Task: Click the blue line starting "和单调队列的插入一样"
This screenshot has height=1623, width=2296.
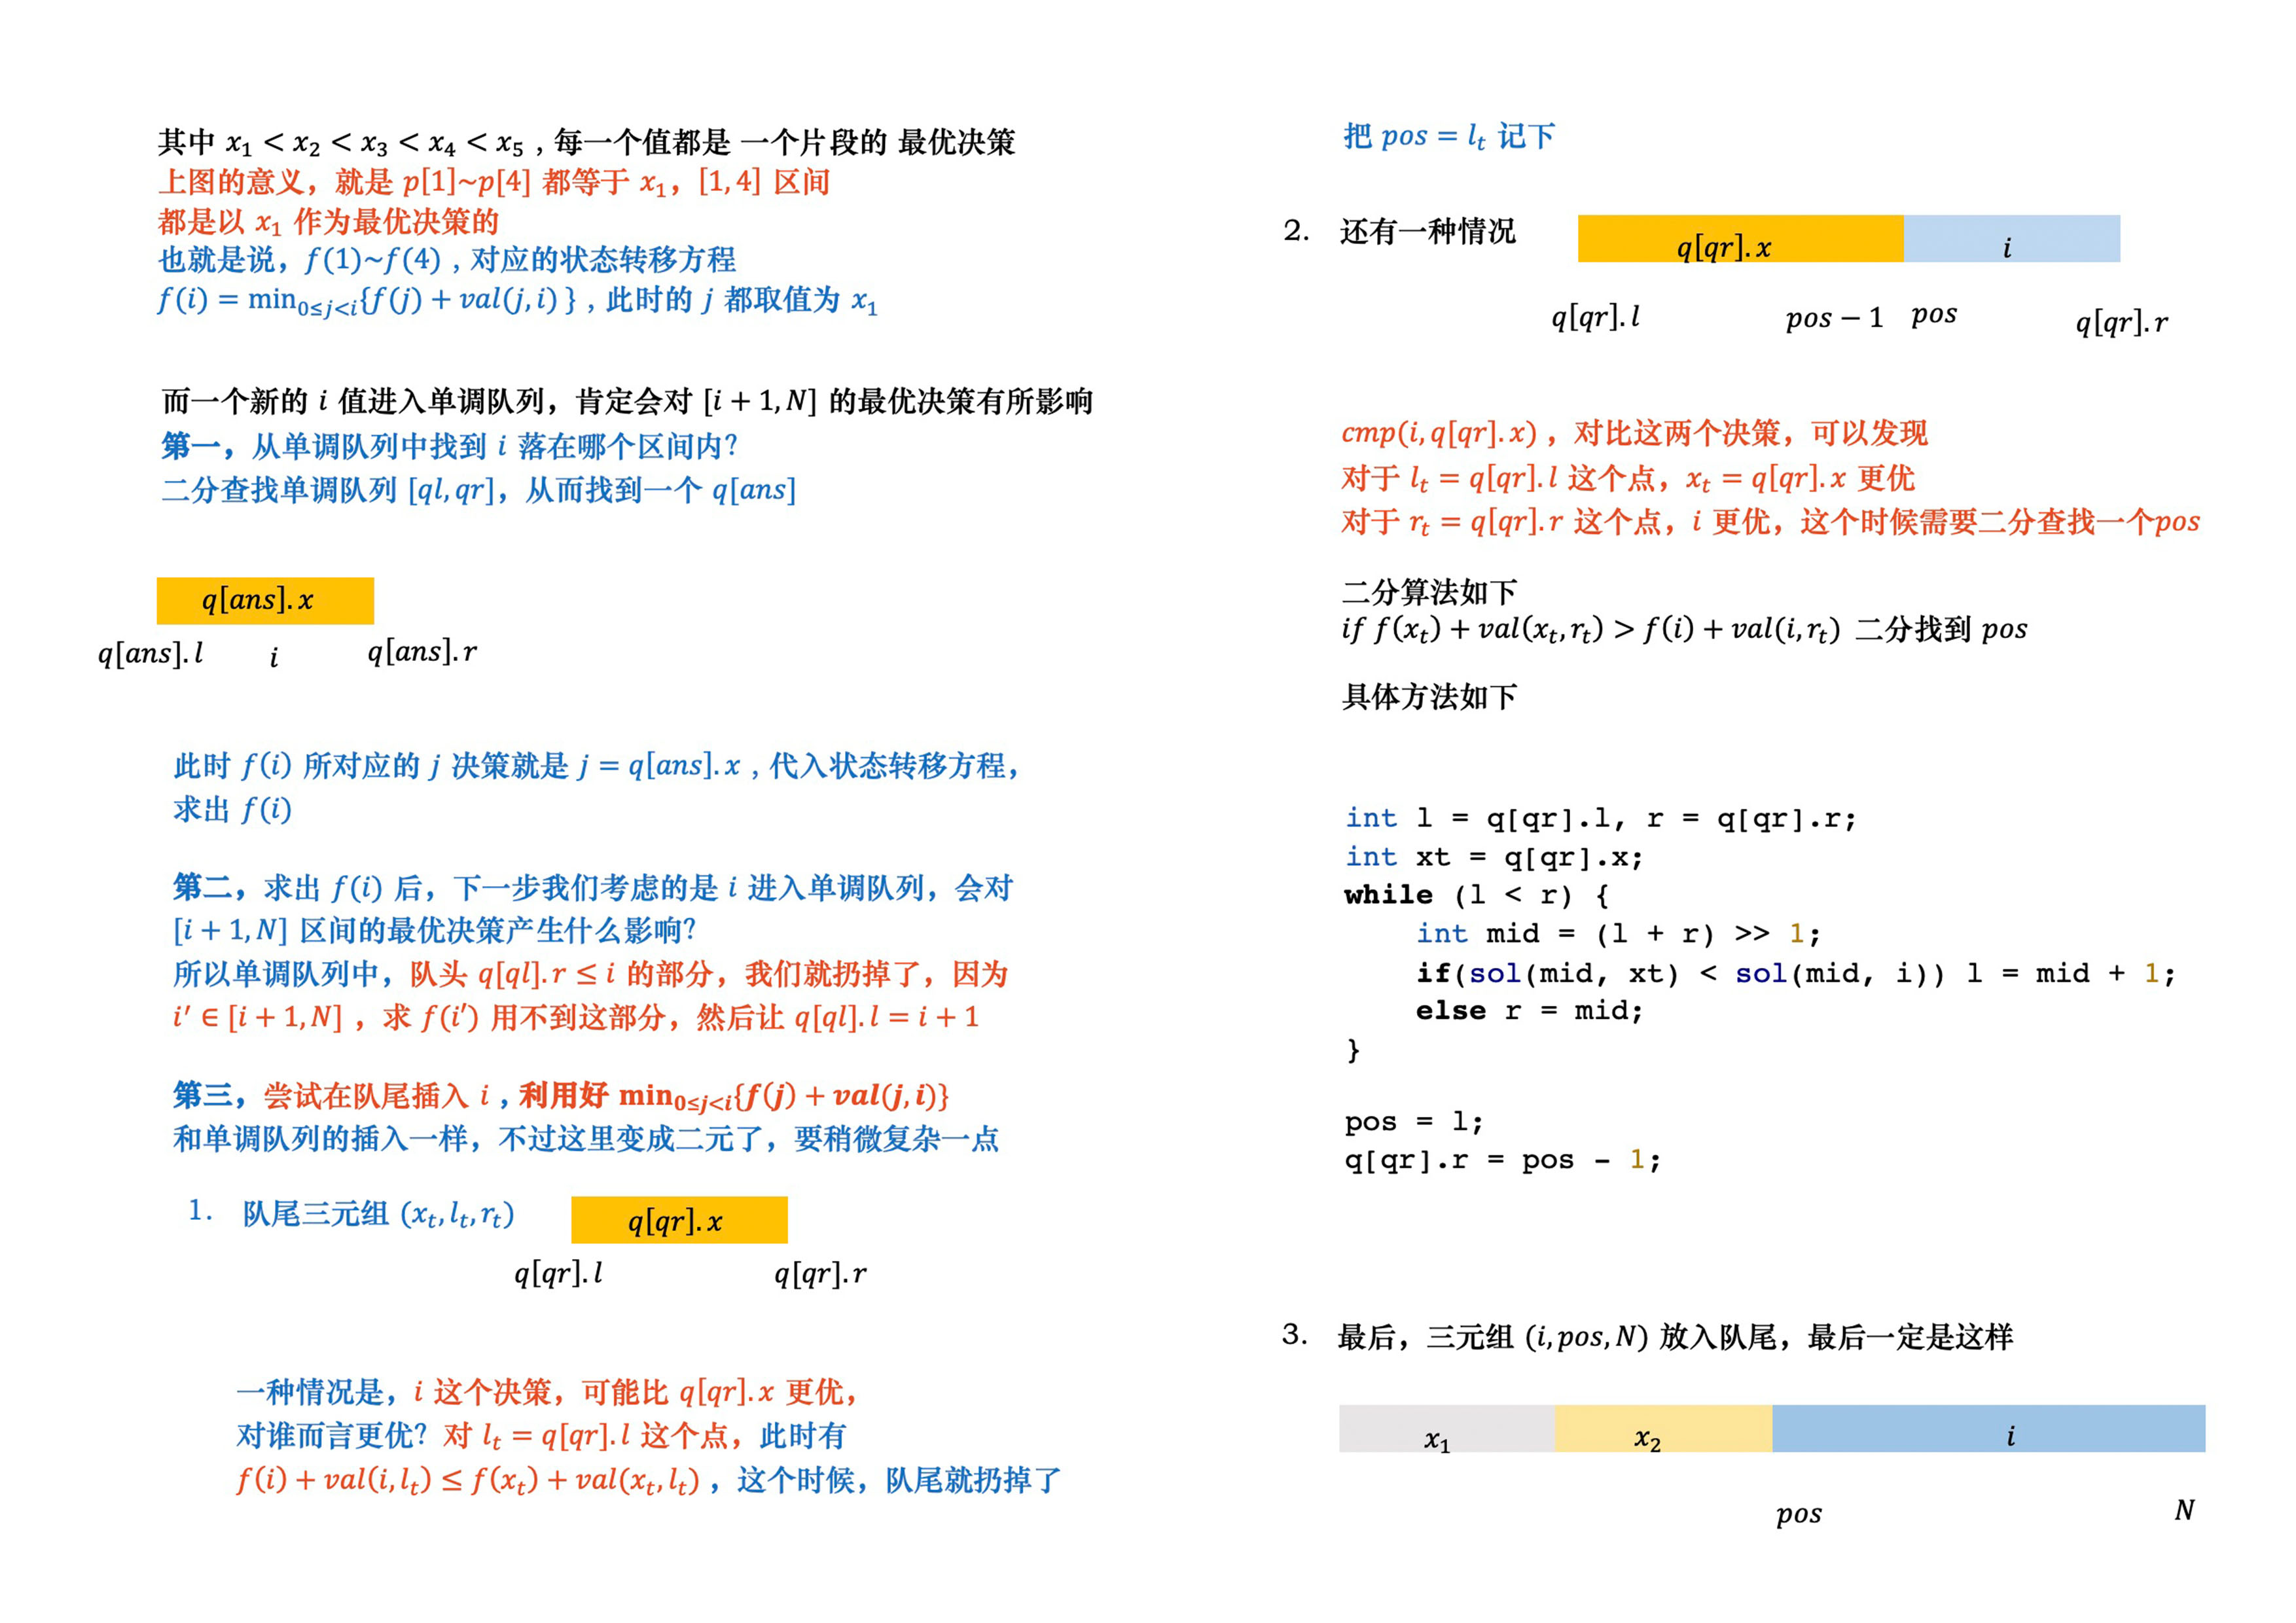Action: click(586, 1139)
